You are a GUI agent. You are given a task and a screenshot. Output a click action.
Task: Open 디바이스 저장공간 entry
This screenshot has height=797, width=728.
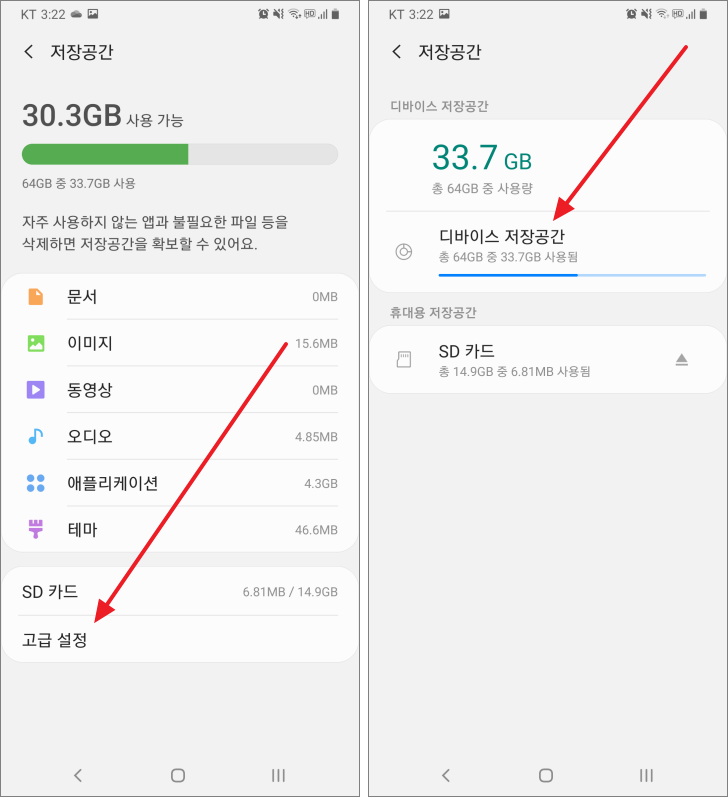pos(548,252)
